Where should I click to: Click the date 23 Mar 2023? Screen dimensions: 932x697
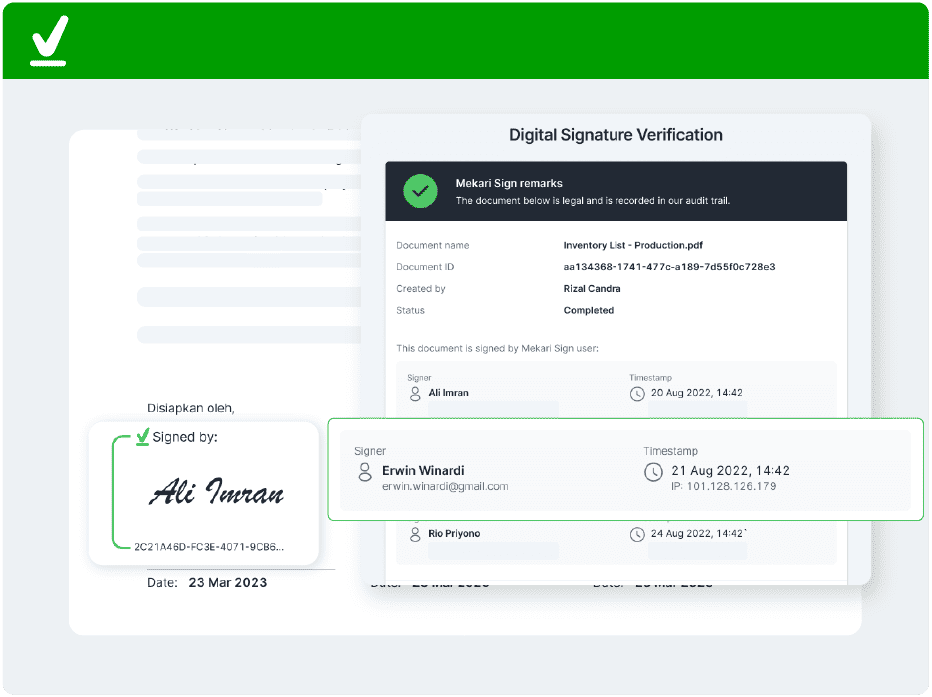pyautogui.click(x=228, y=583)
